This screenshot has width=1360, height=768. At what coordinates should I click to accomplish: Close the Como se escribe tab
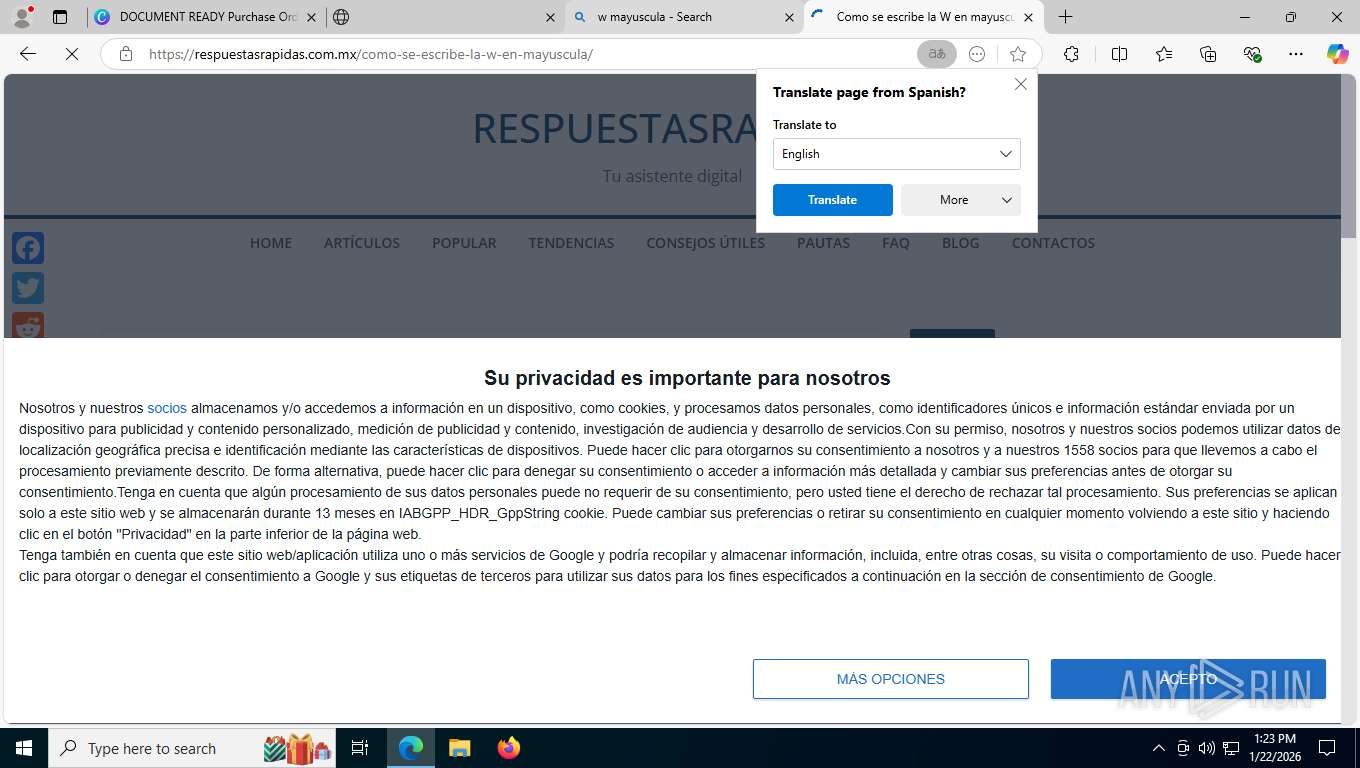[1028, 17]
